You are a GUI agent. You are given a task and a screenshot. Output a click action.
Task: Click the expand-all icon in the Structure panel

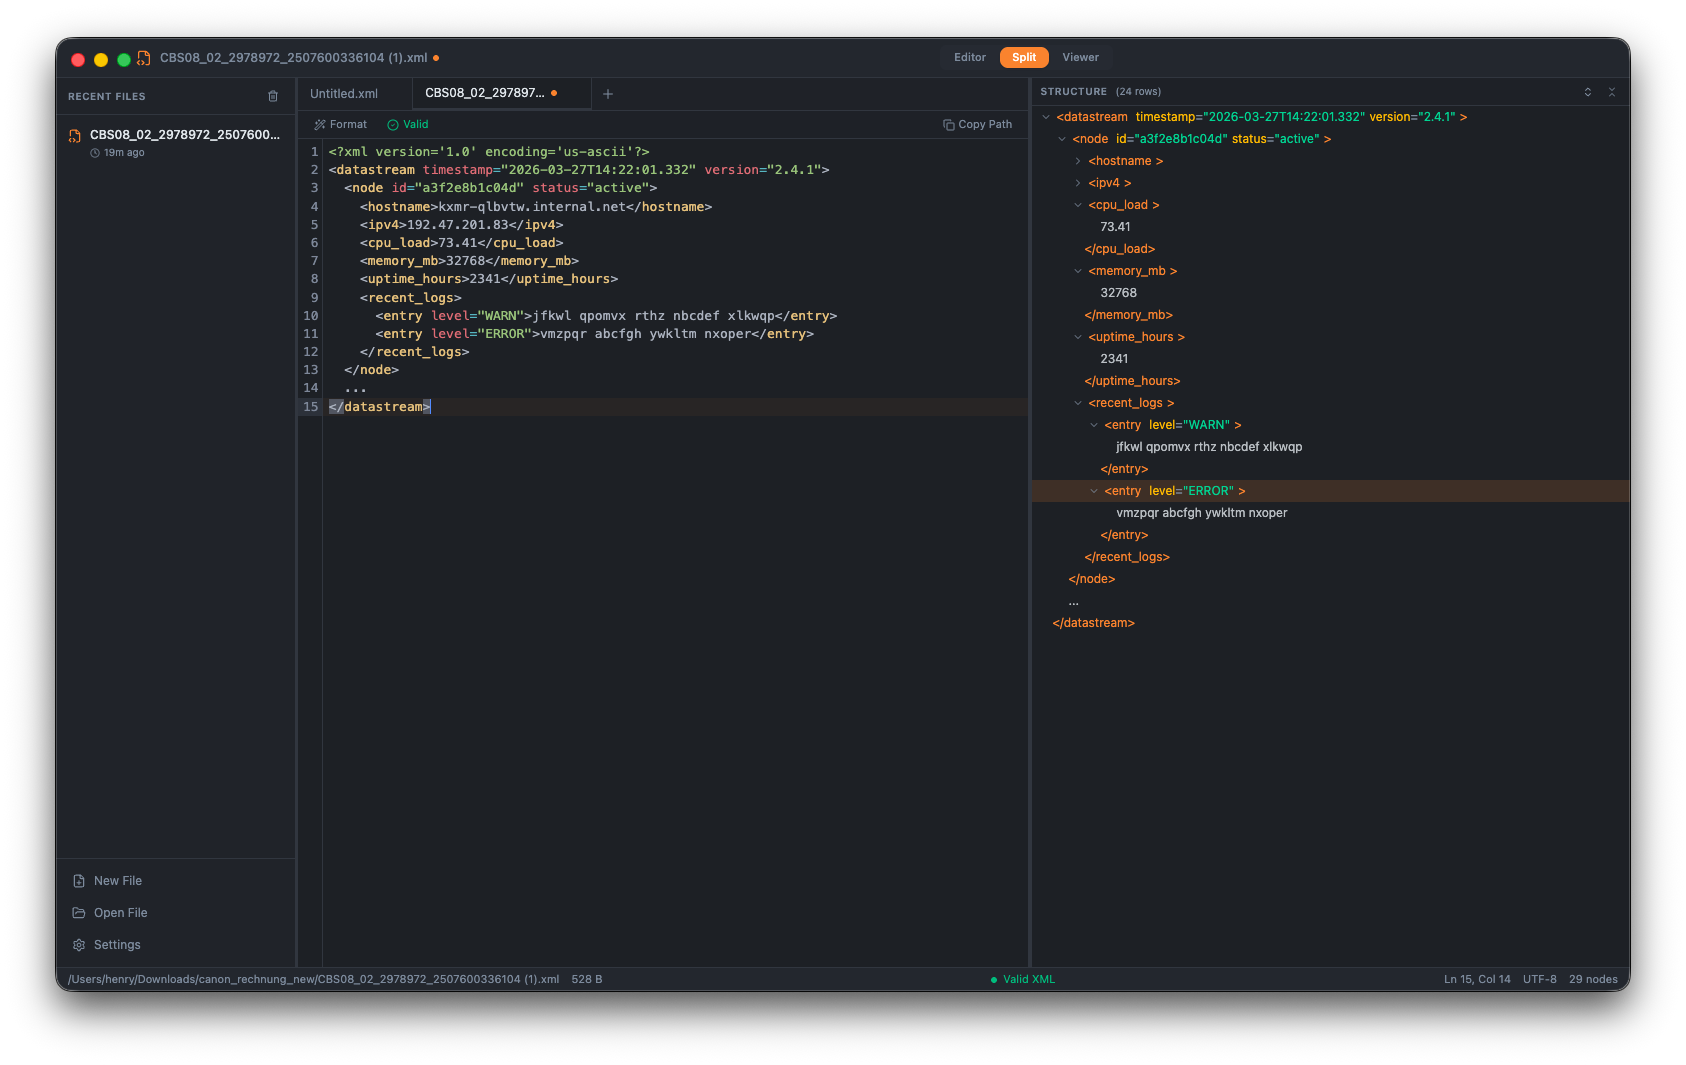tap(1588, 91)
